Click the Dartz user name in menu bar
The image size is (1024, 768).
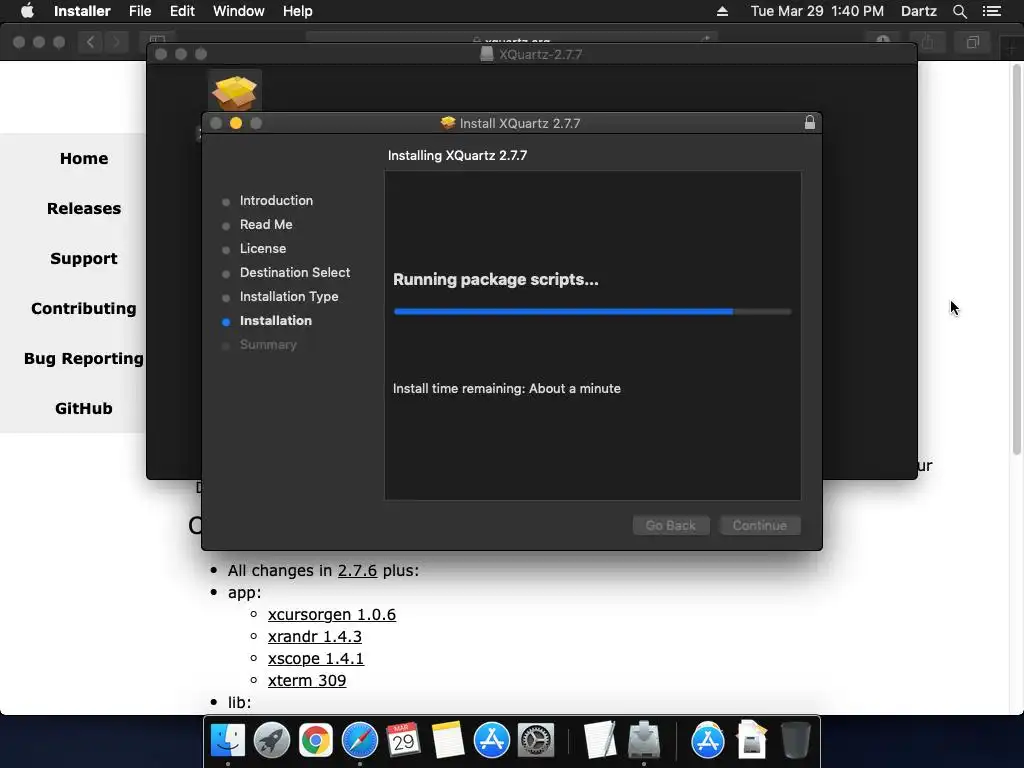(x=918, y=11)
